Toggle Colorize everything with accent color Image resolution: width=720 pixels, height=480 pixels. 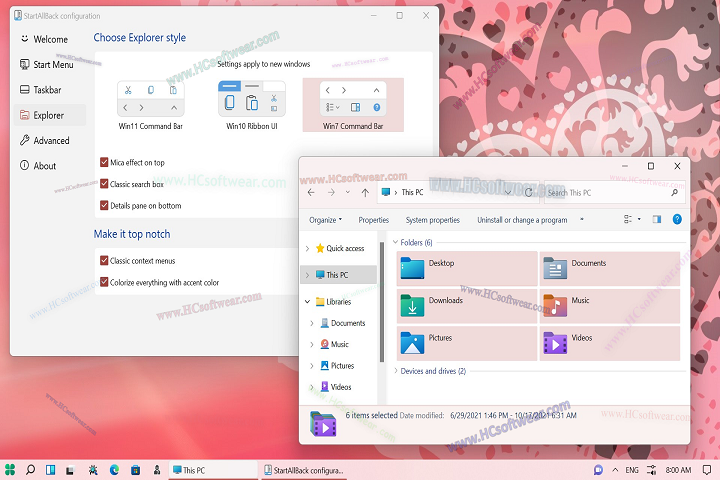click(104, 282)
